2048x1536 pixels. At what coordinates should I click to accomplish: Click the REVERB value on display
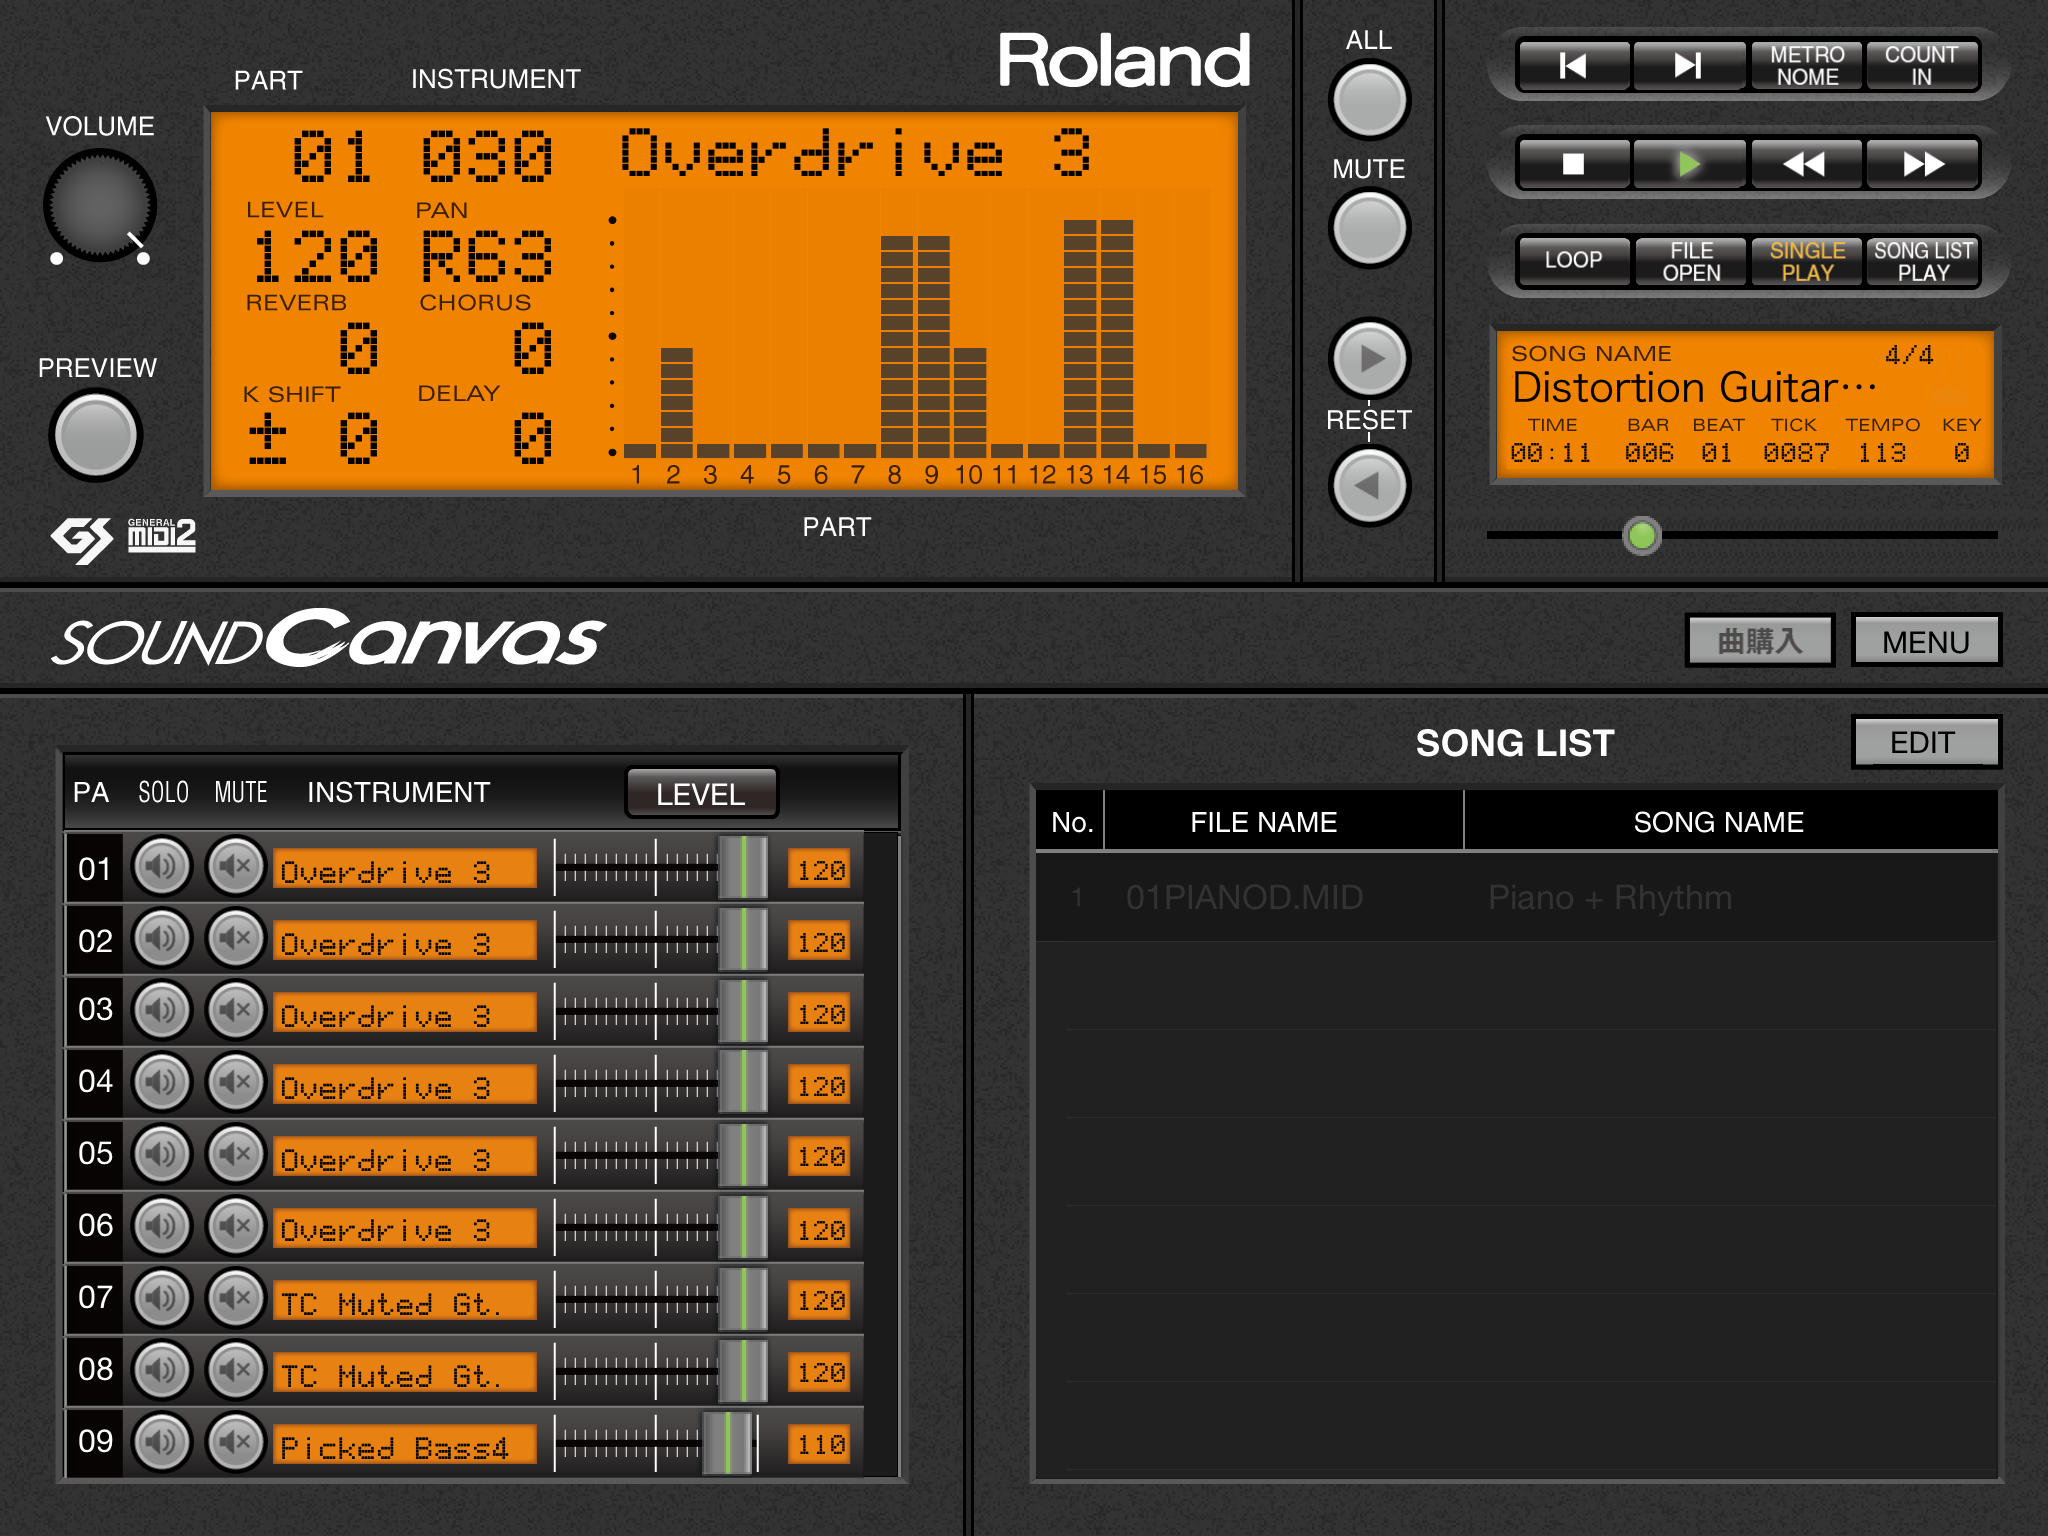[x=358, y=349]
